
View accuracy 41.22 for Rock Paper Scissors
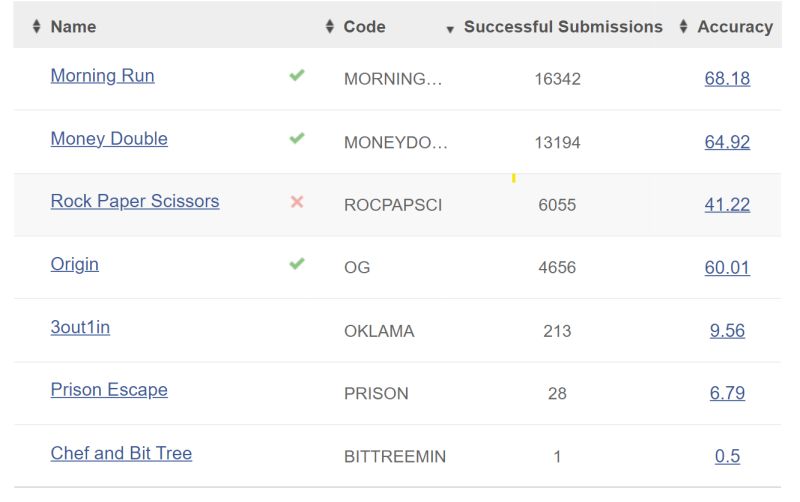tap(727, 205)
